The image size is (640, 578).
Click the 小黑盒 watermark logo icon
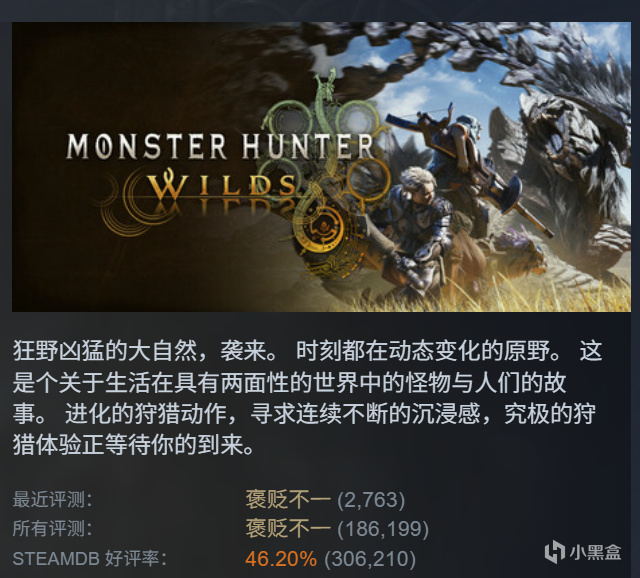(555, 551)
